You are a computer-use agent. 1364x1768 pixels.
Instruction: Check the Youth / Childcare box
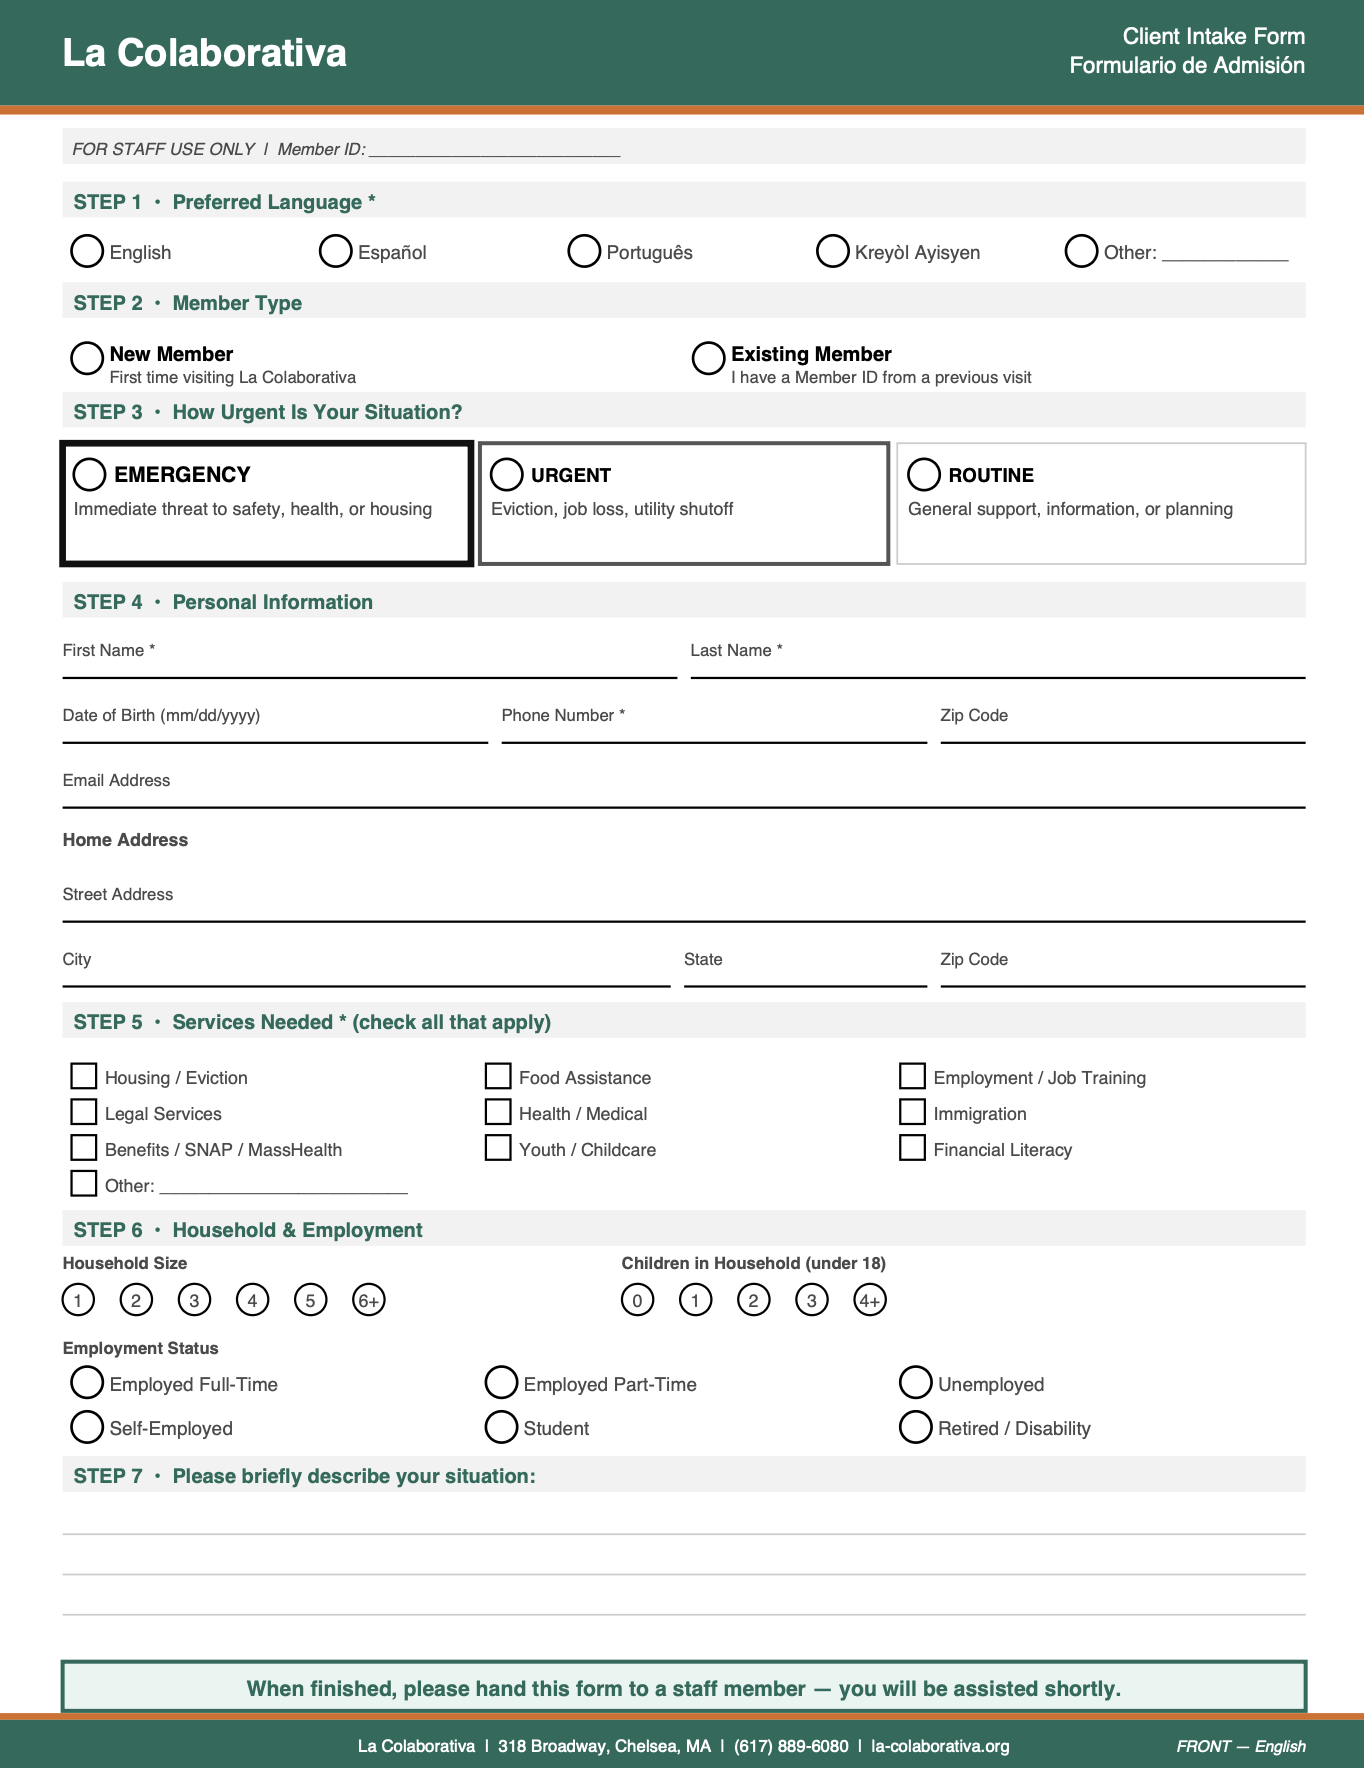coord(498,1148)
